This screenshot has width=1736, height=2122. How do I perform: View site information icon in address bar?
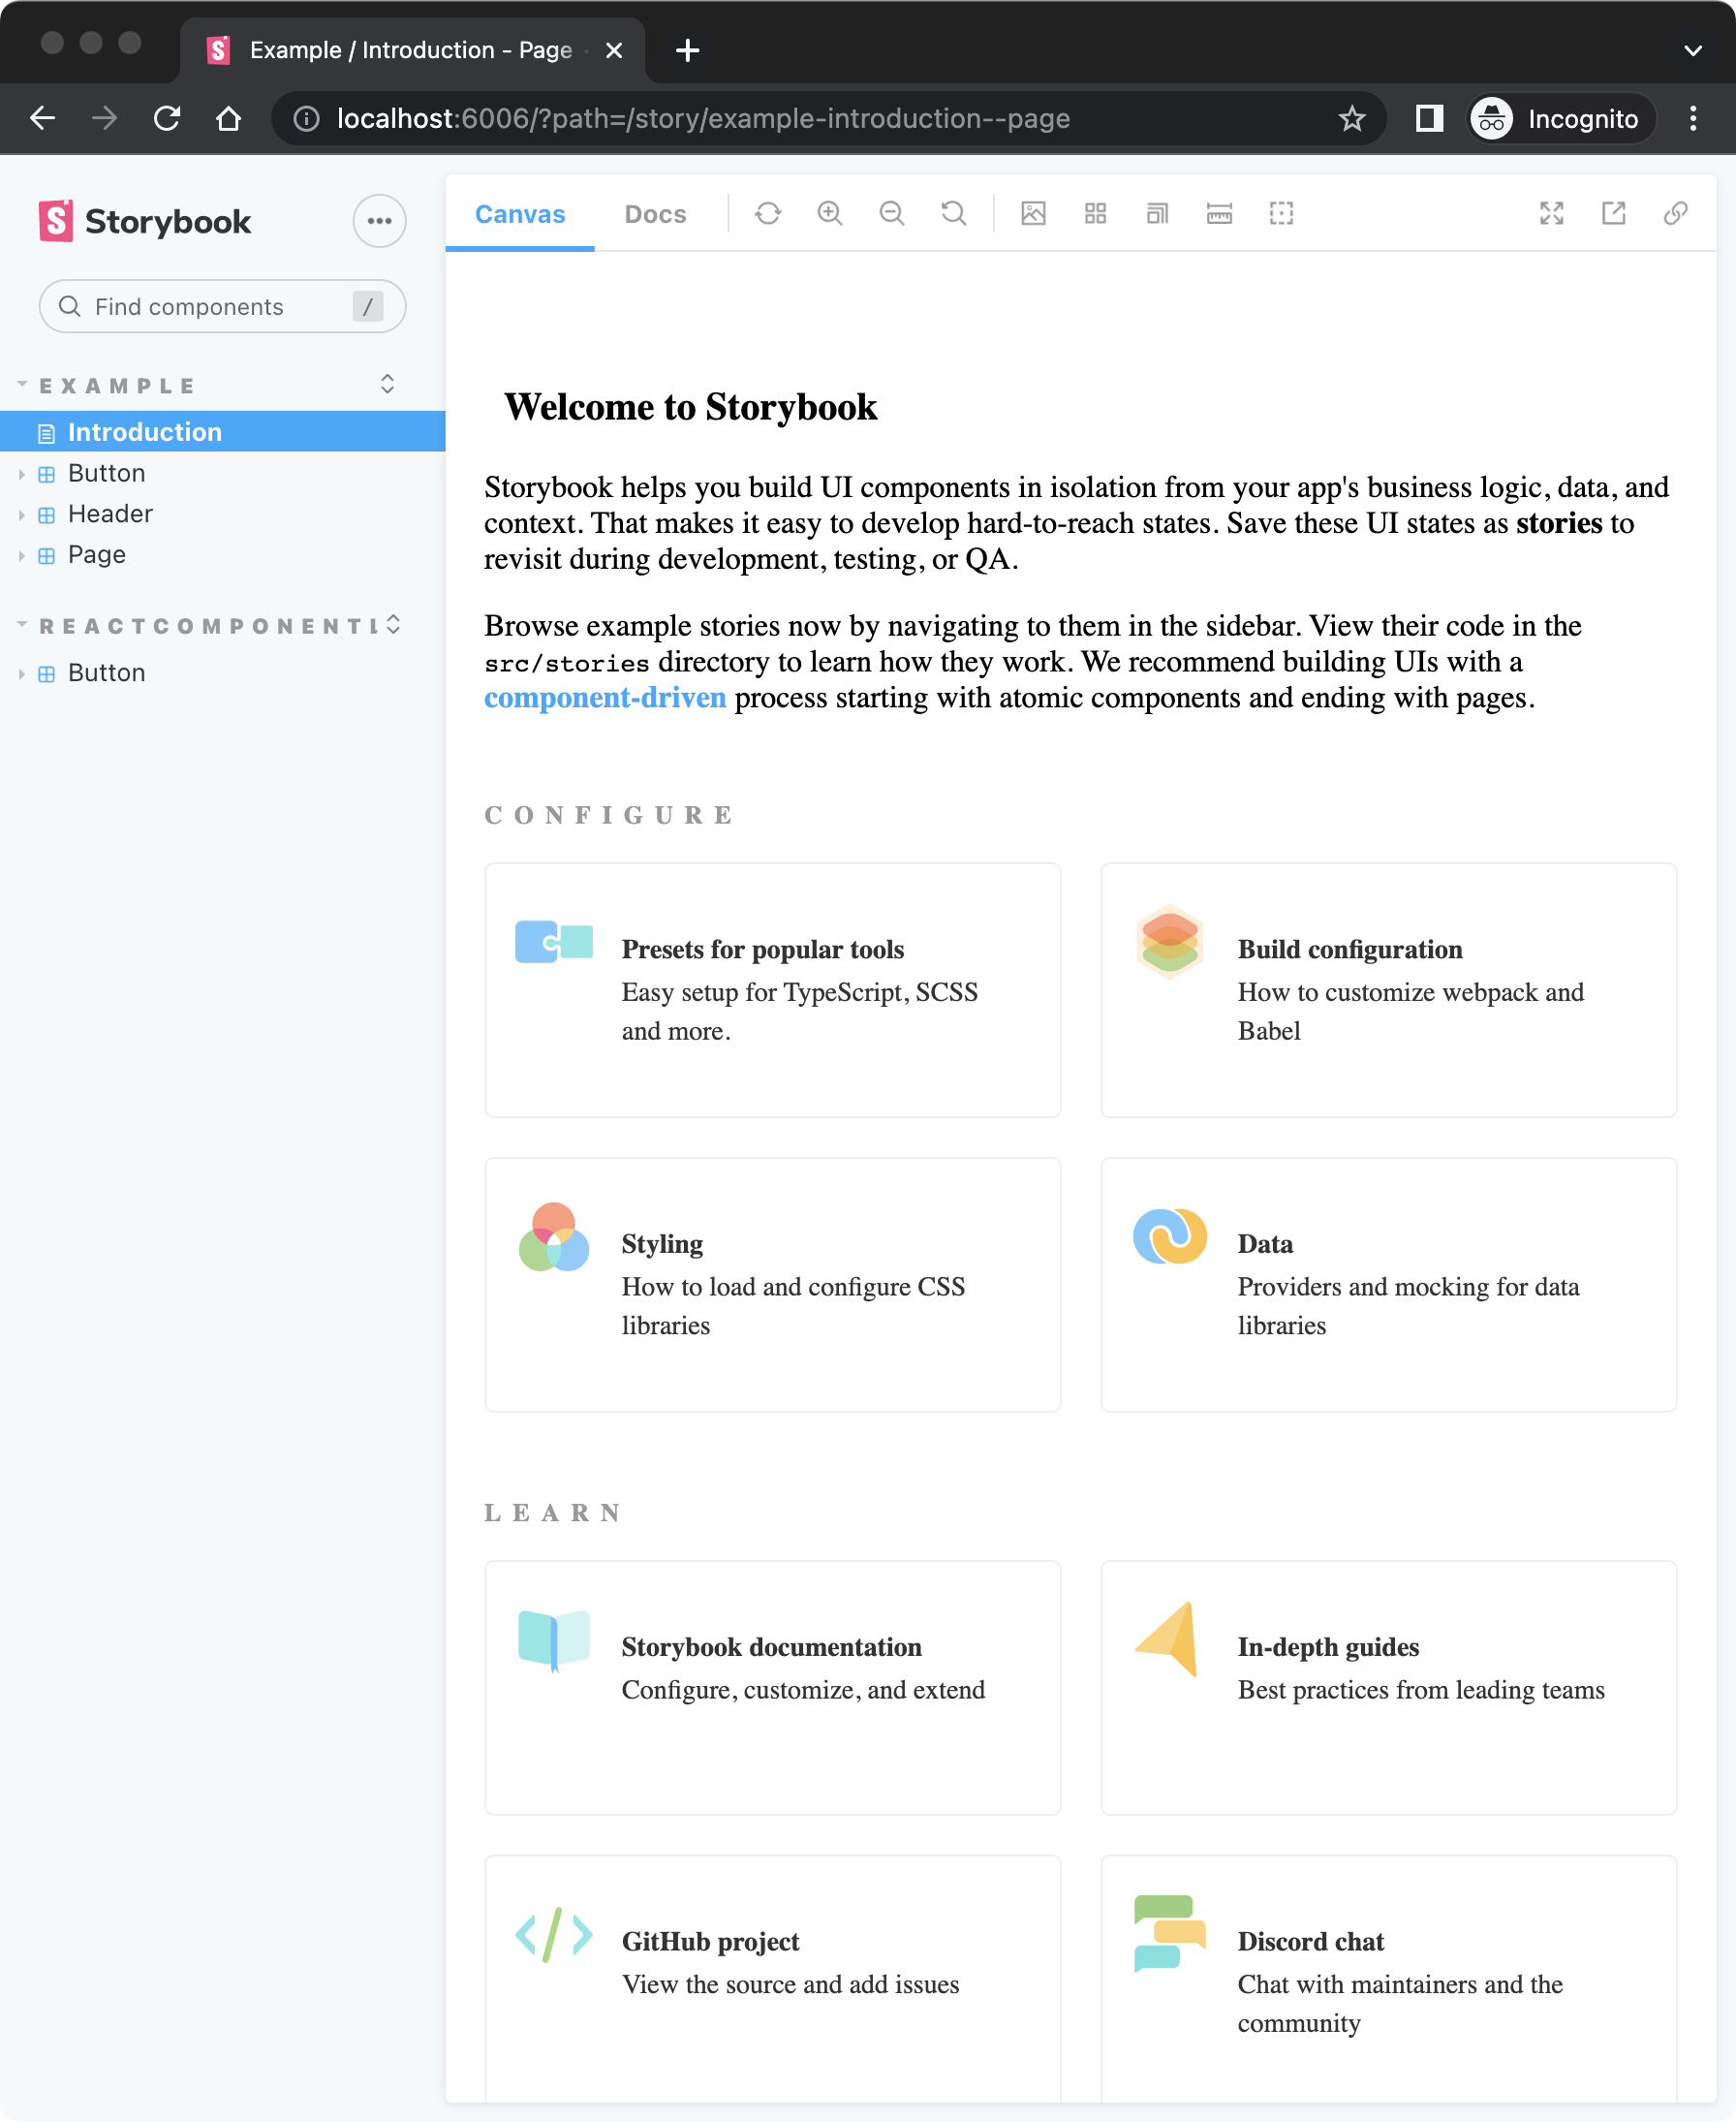point(306,118)
